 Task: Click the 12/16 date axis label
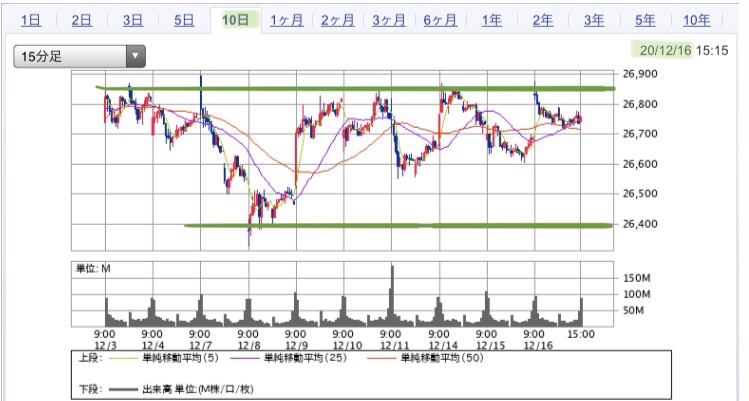click(x=538, y=345)
